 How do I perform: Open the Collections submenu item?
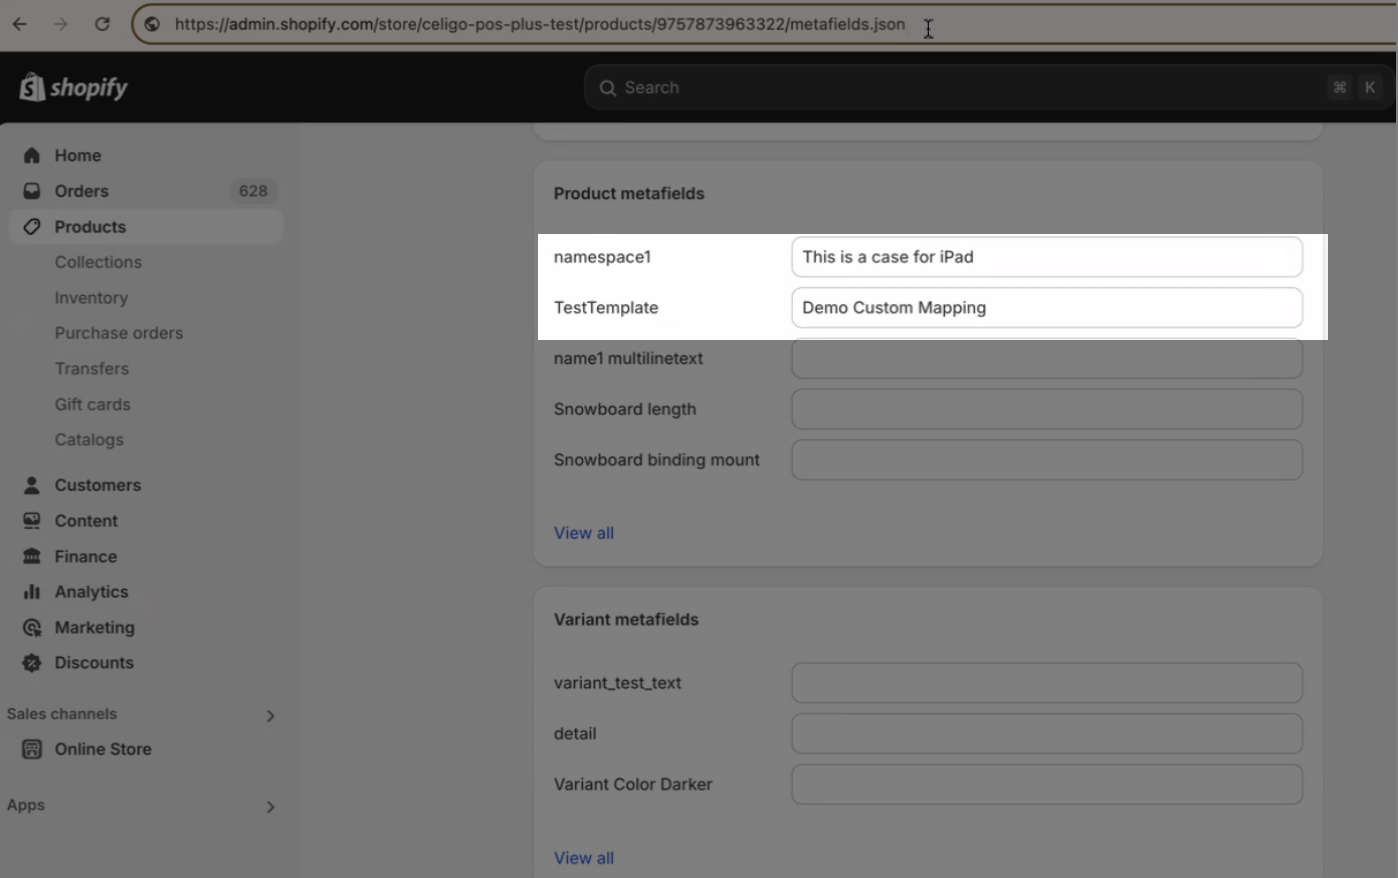coord(98,262)
